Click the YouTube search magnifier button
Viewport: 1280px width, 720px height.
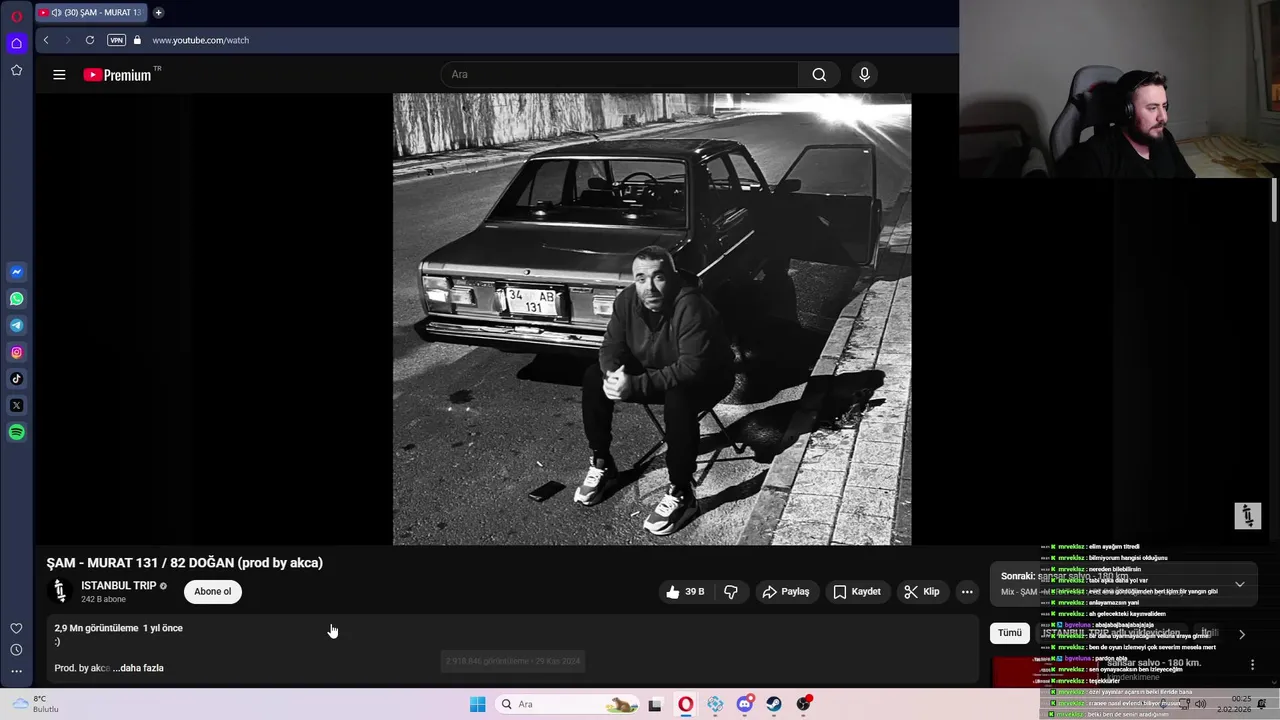click(819, 74)
